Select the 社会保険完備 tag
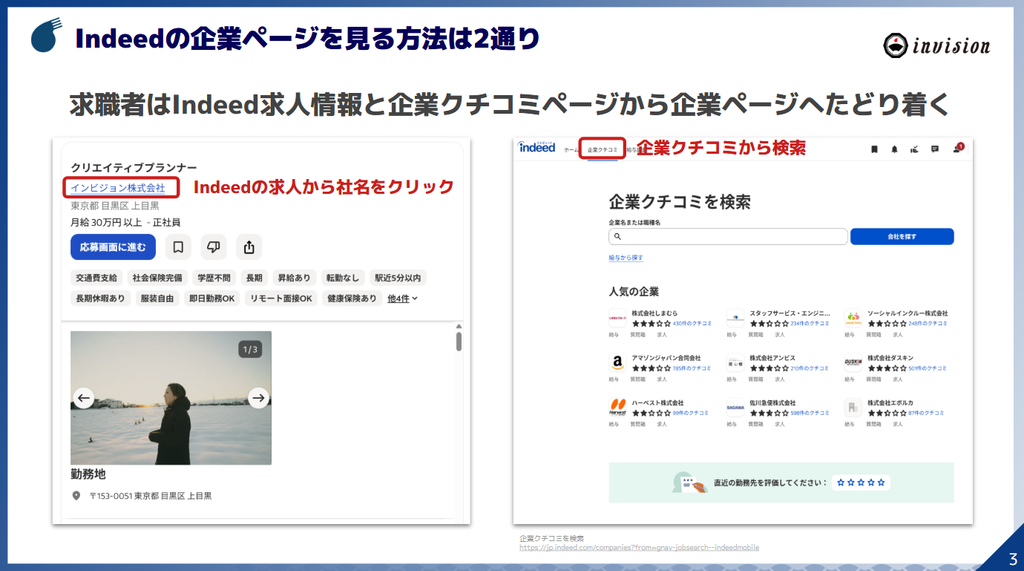Viewport: 1024px width, 571px height. coord(157,278)
